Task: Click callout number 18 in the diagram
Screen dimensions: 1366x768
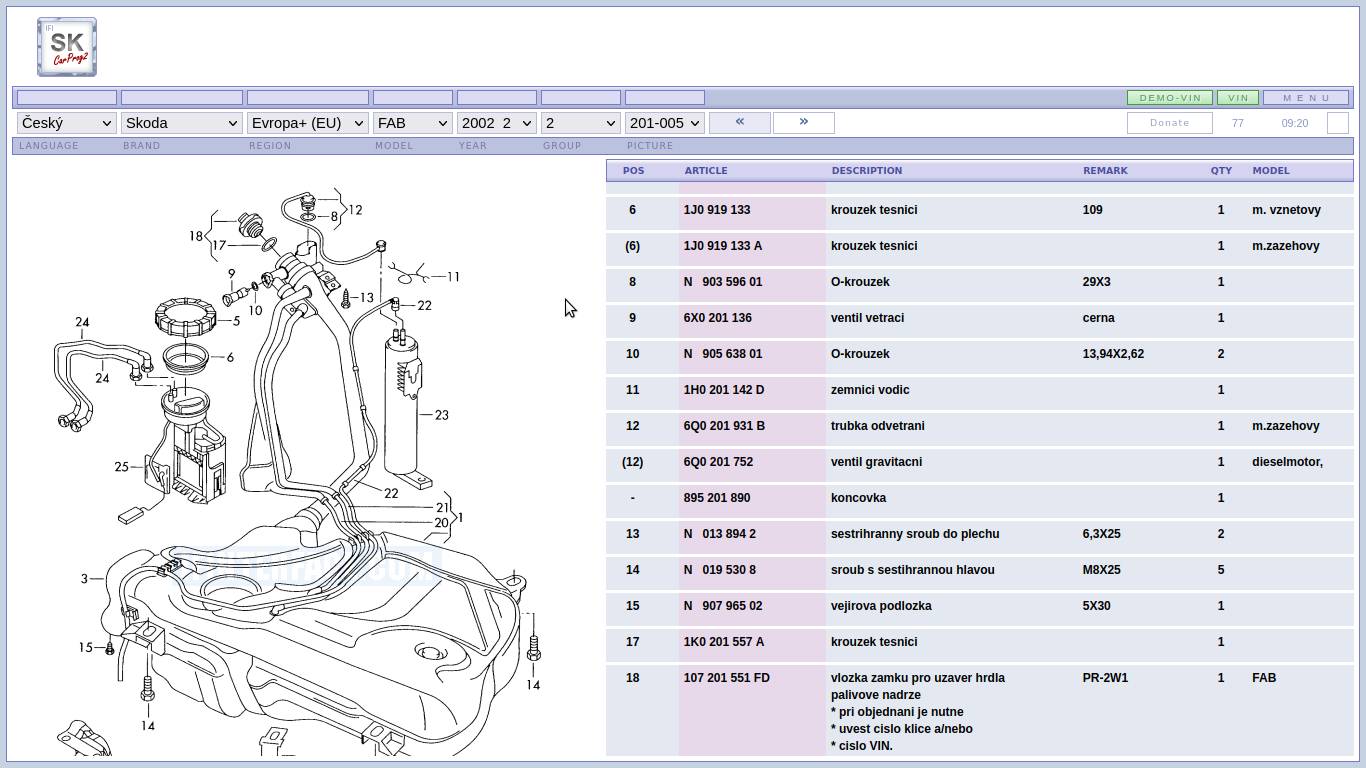Action: click(196, 237)
